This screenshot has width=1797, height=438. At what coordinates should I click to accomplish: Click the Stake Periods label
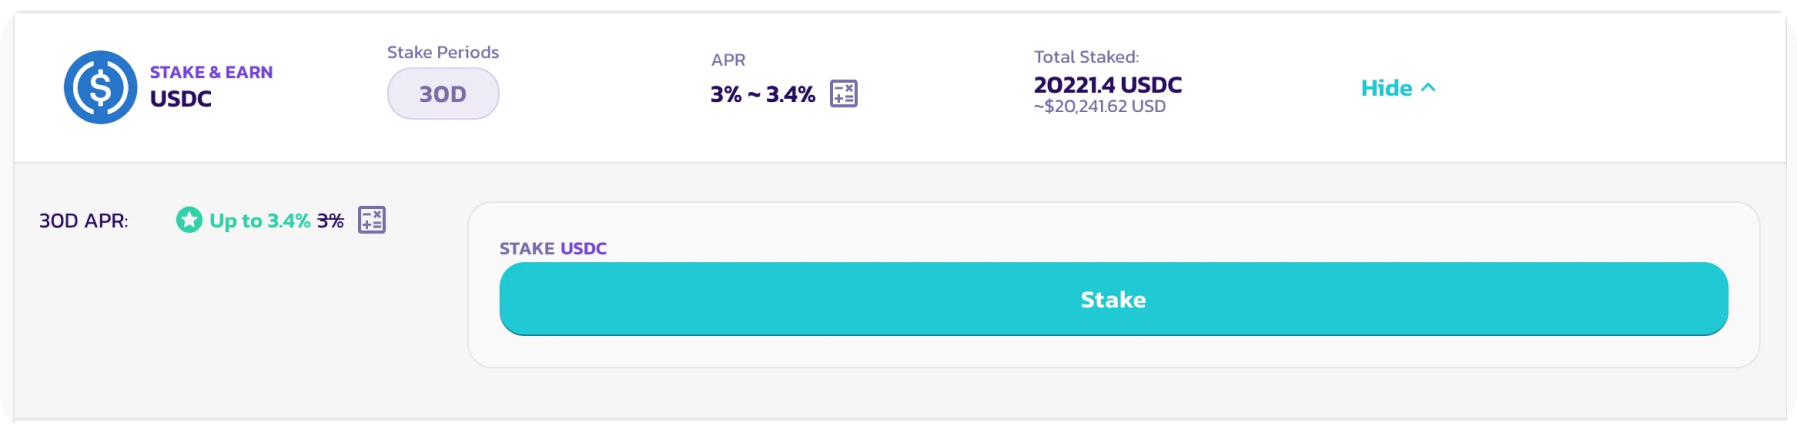(x=443, y=52)
